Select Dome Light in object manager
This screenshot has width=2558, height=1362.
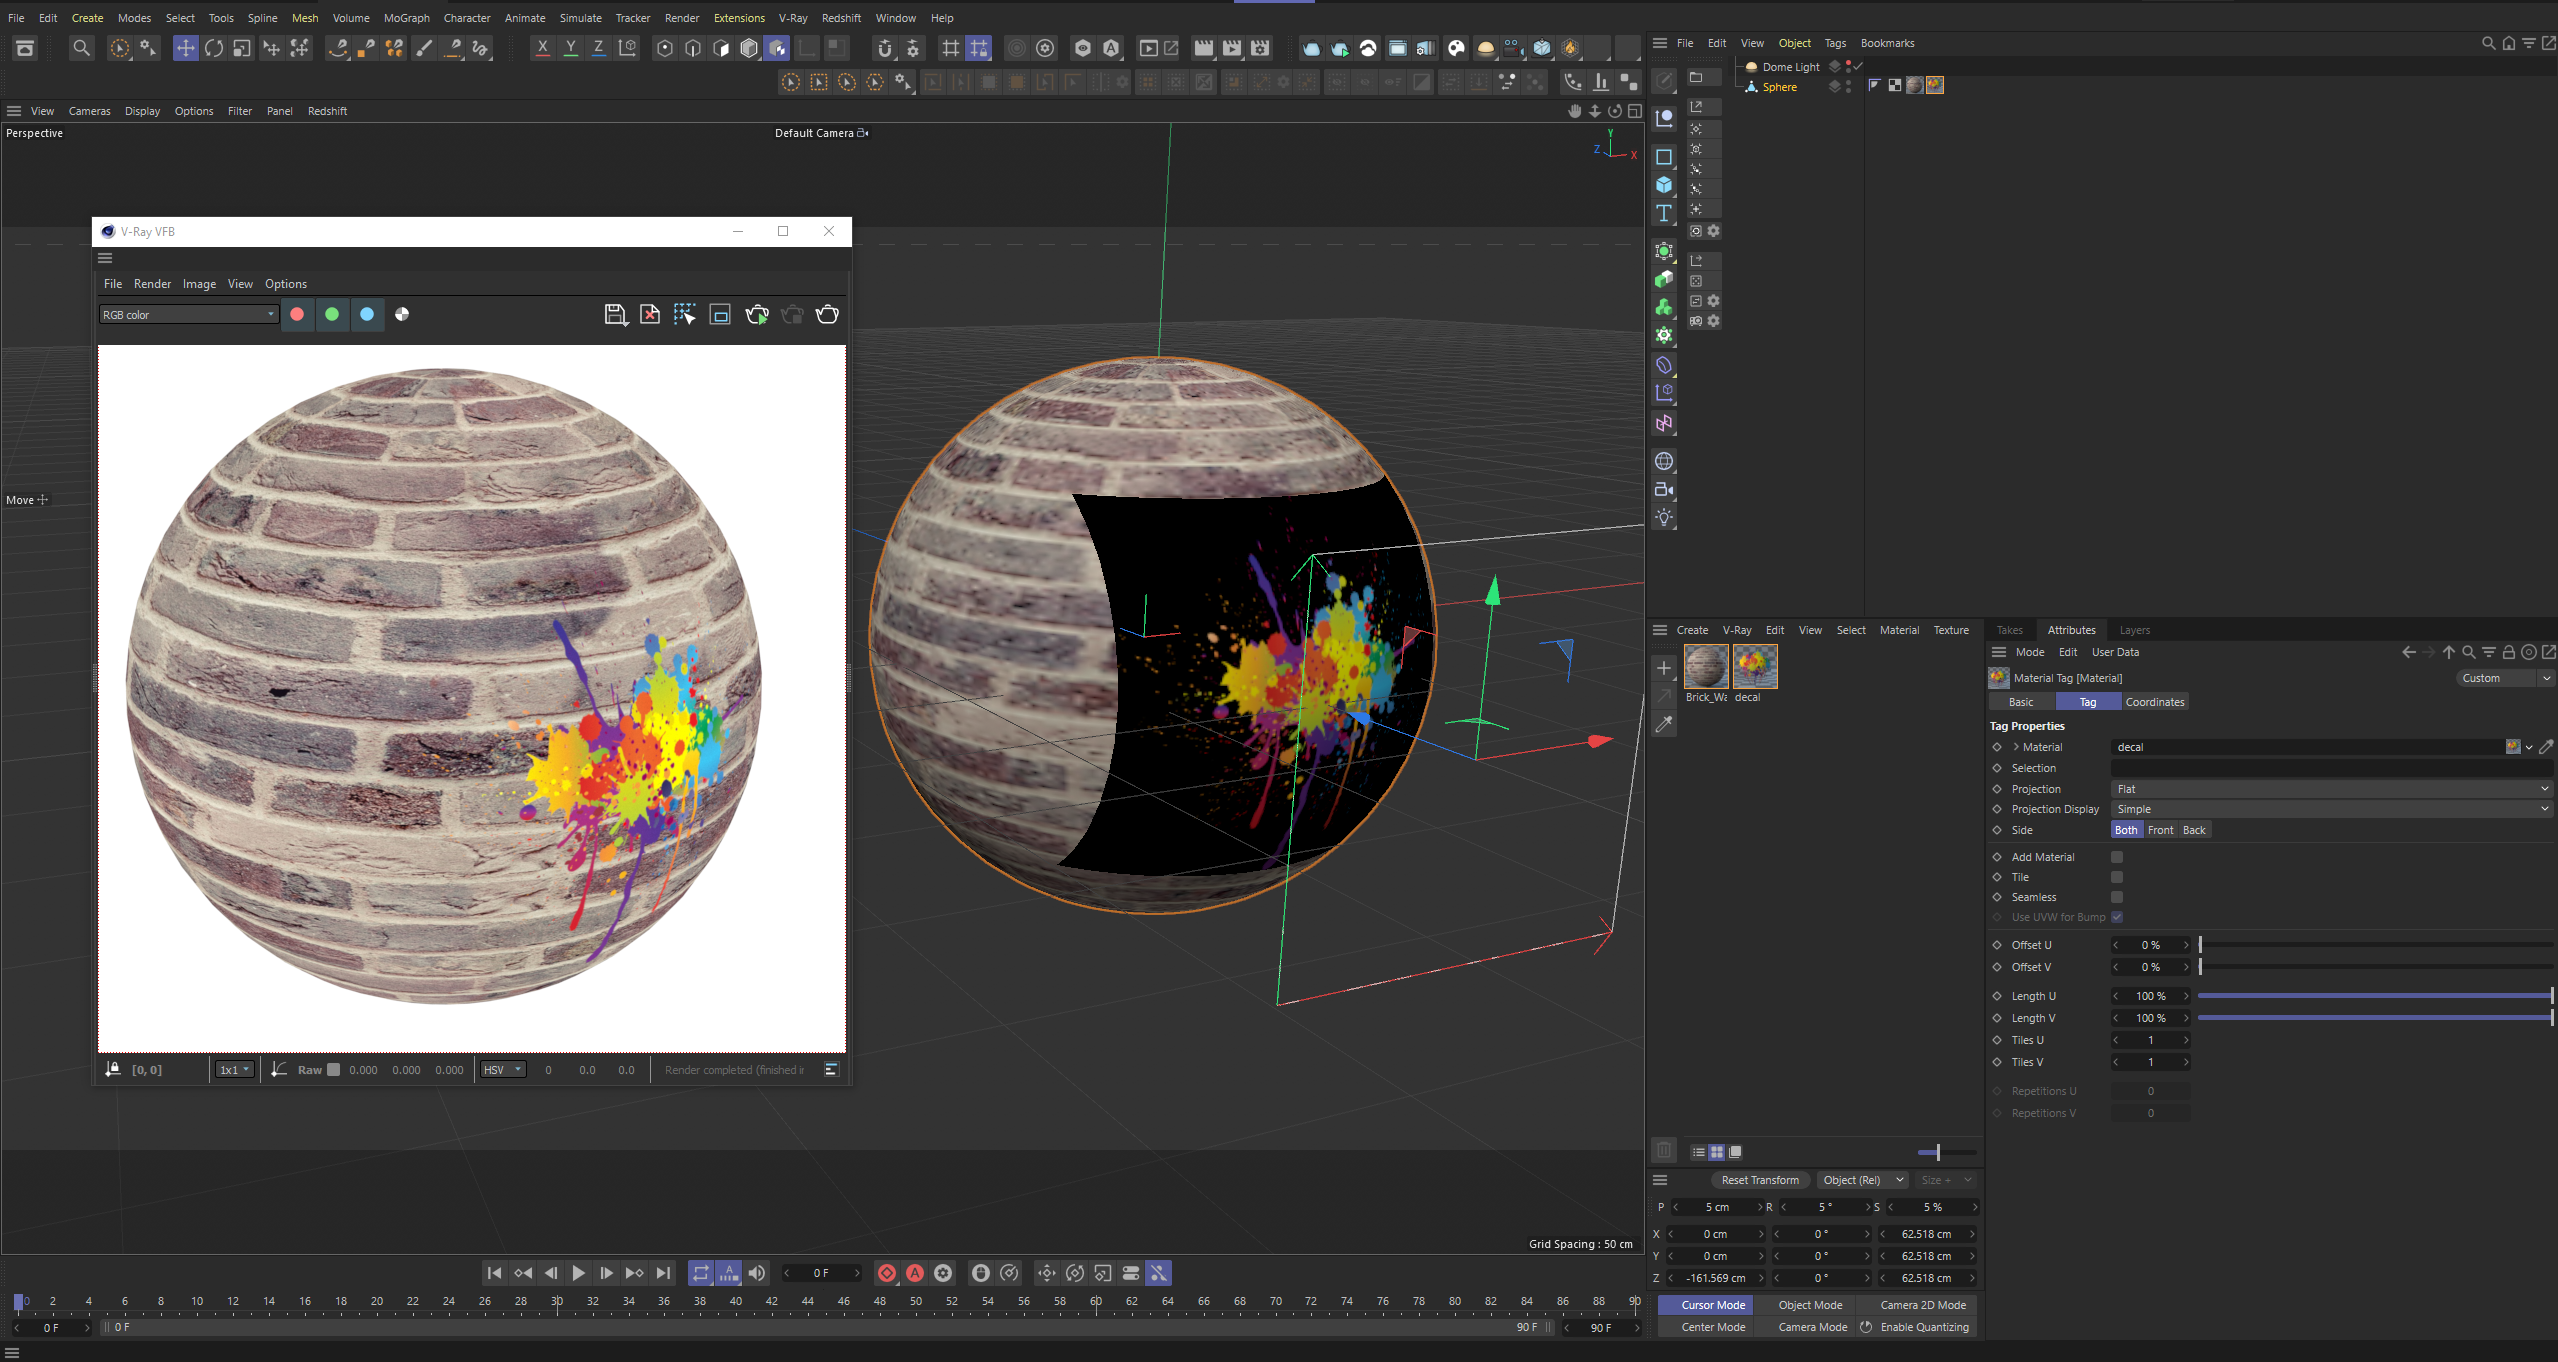[1790, 67]
